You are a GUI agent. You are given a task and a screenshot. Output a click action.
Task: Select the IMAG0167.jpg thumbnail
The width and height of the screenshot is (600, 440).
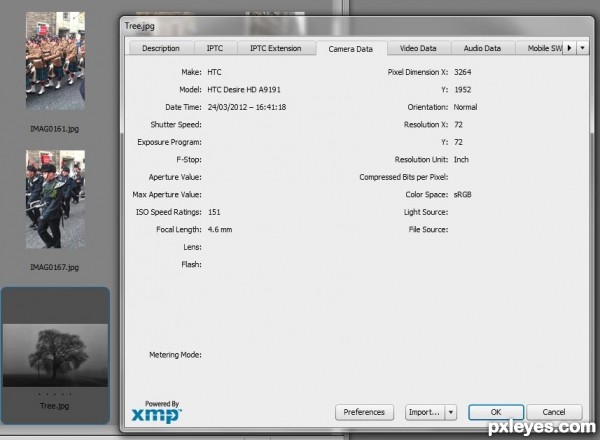(55, 199)
